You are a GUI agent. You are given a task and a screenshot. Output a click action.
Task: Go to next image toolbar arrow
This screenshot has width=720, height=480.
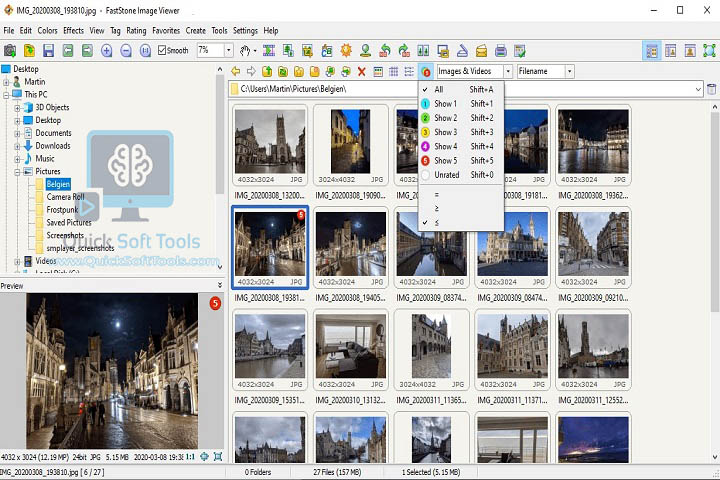point(87,50)
